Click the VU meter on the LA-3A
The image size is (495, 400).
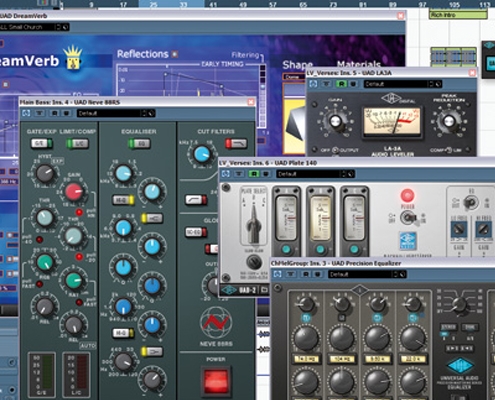(x=392, y=122)
